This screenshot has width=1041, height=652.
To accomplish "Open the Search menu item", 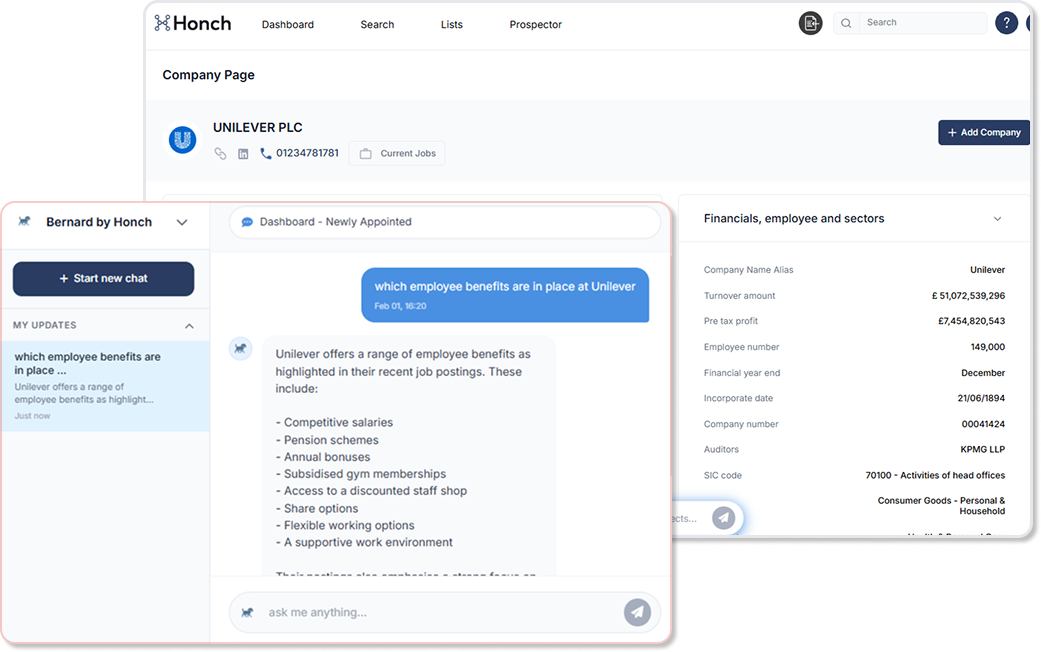I will (377, 25).
